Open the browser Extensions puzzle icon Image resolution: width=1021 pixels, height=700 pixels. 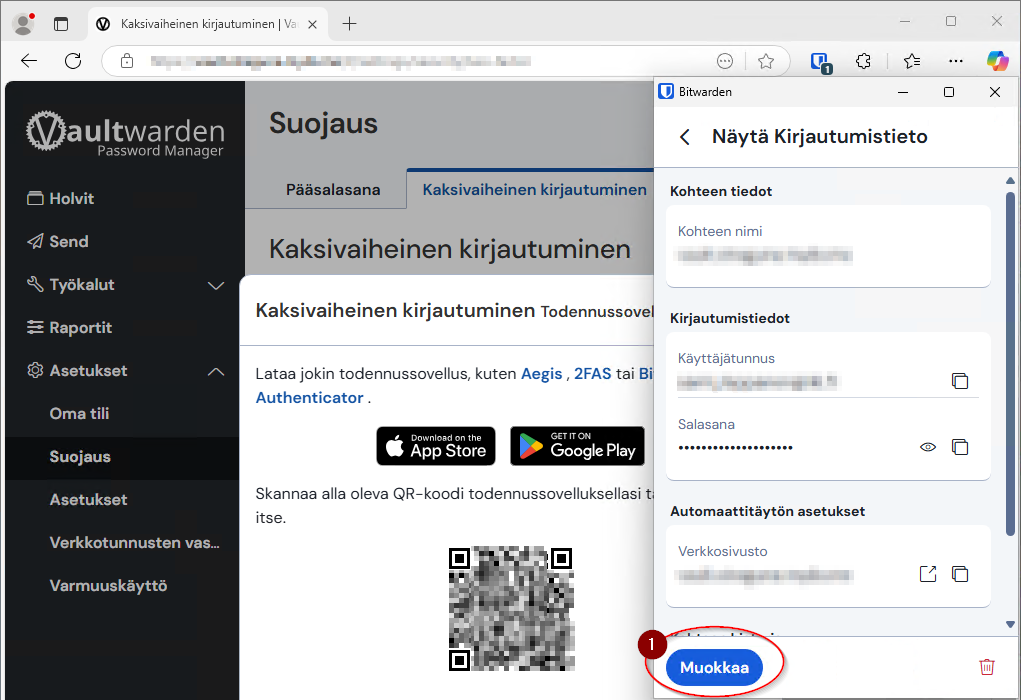click(x=863, y=61)
